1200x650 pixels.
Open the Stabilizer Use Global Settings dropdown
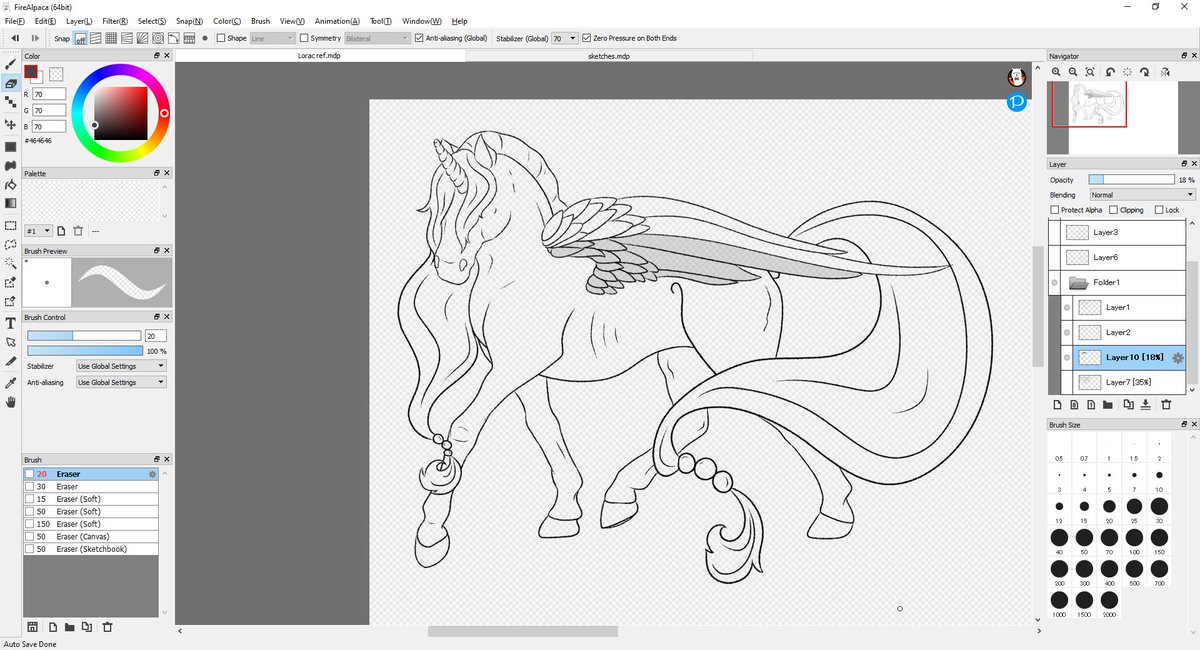coord(121,366)
